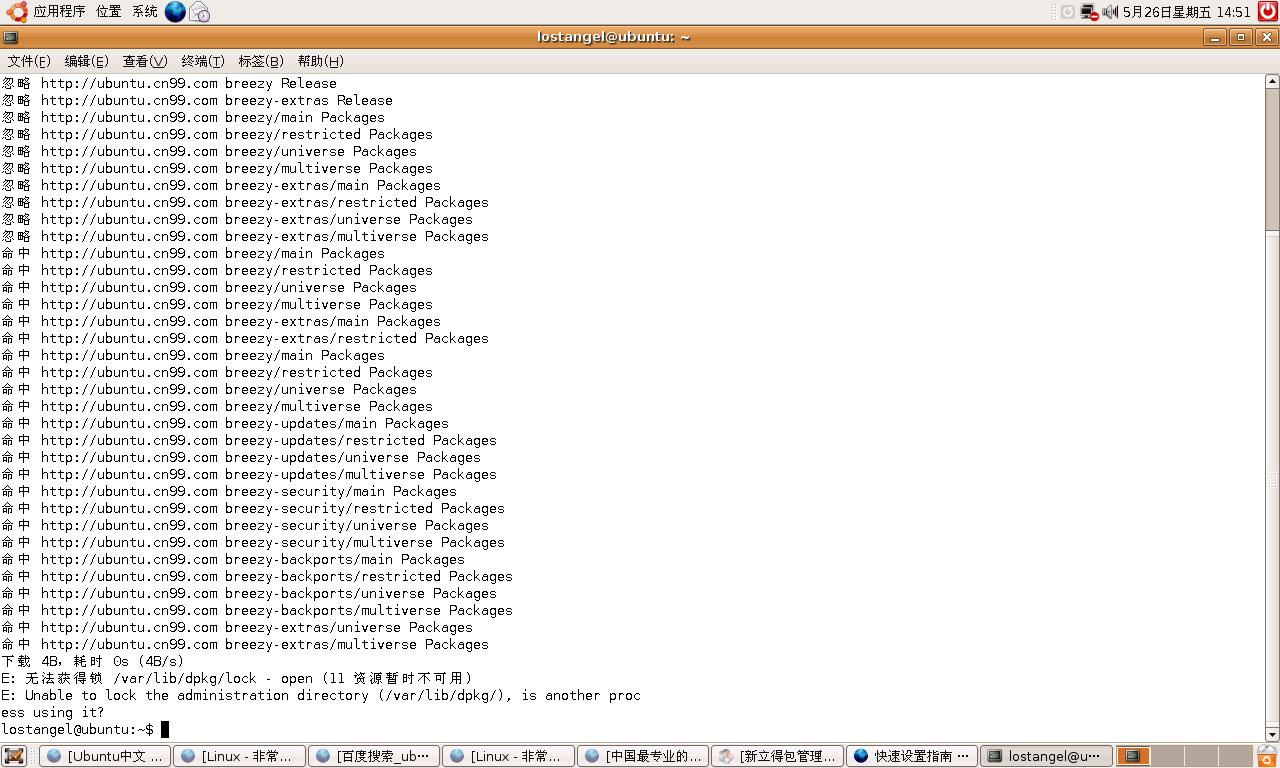Close the terminal window
Image resolution: width=1280 pixels, height=768 pixels.
[x=1266, y=37]
